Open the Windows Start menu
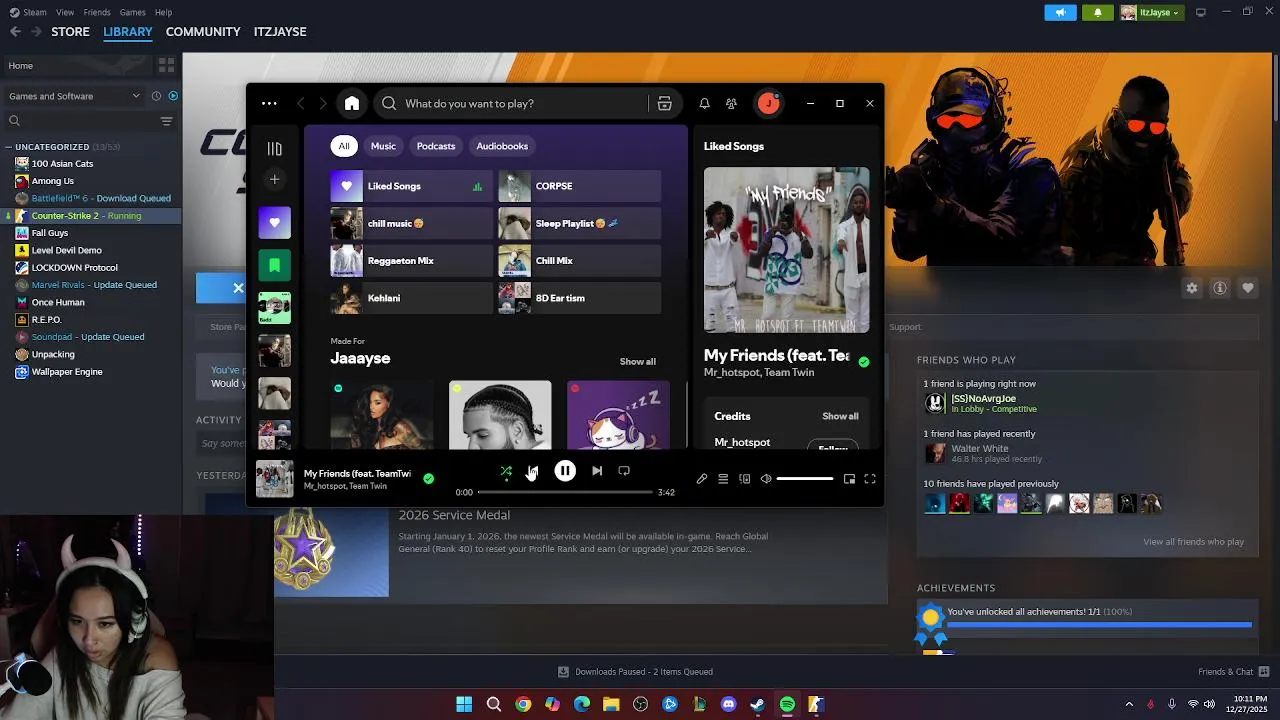The height and width of the screenshot is (720, 1280). pyautogui.click(x=464, y=704)
